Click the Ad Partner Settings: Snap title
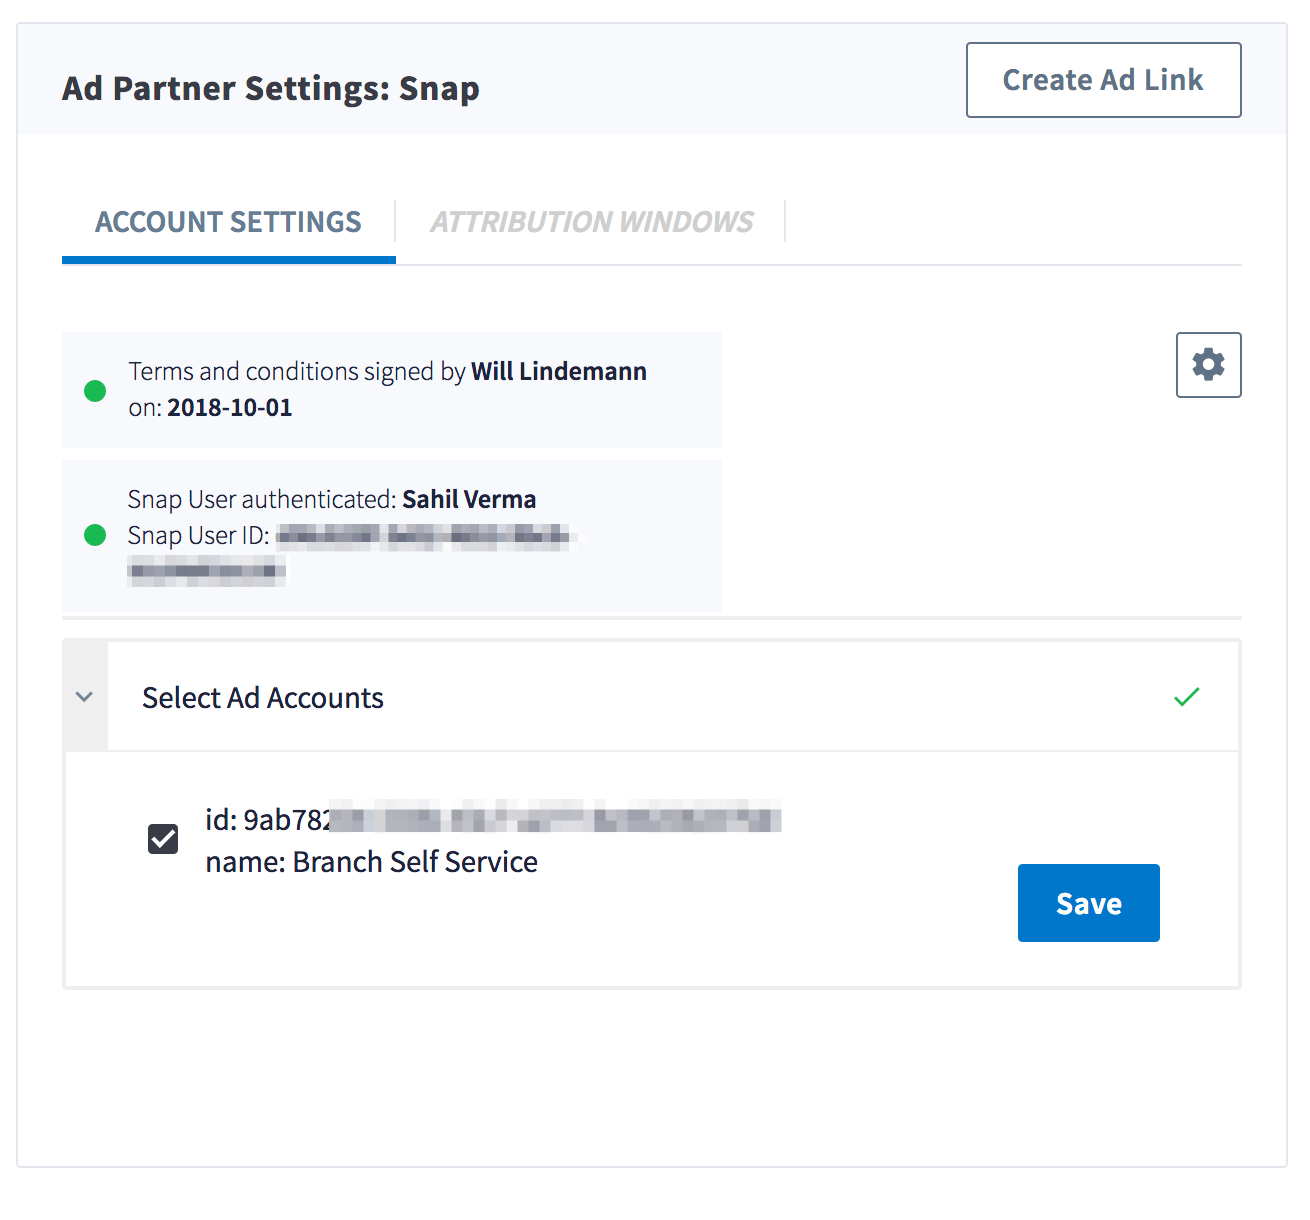This screenshot has width=1310, height=1220. [271, 89]
